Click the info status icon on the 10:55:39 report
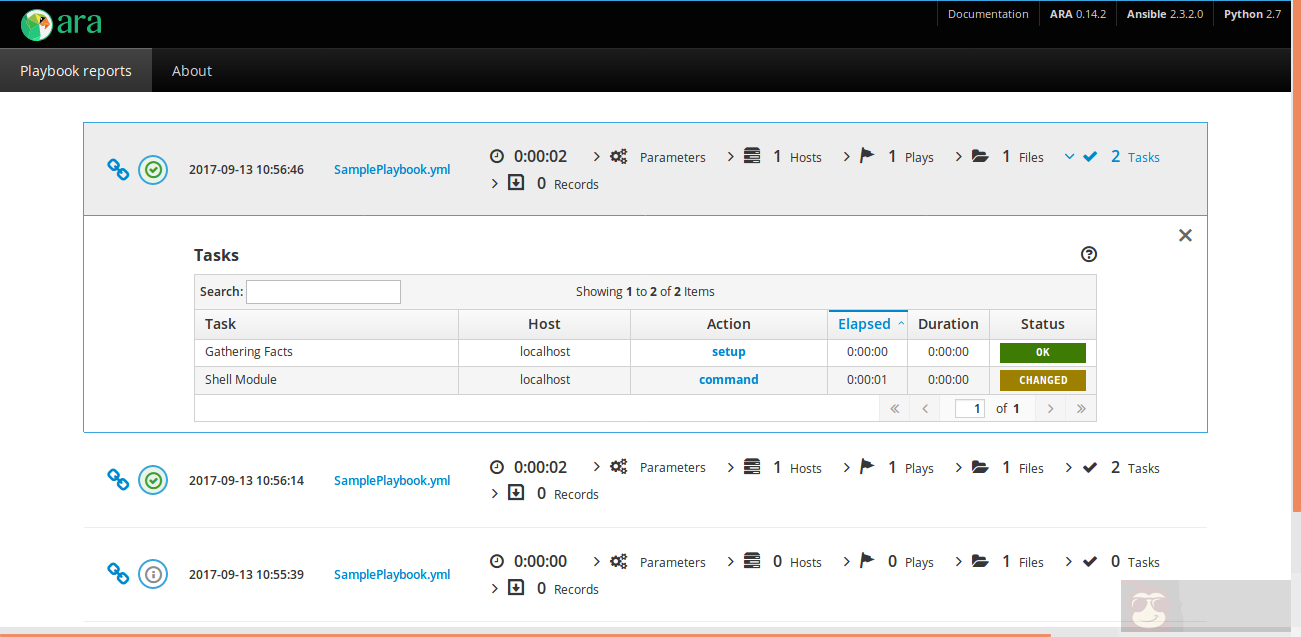The width and height of the screenshot is (1301, 637). [153, 574]
